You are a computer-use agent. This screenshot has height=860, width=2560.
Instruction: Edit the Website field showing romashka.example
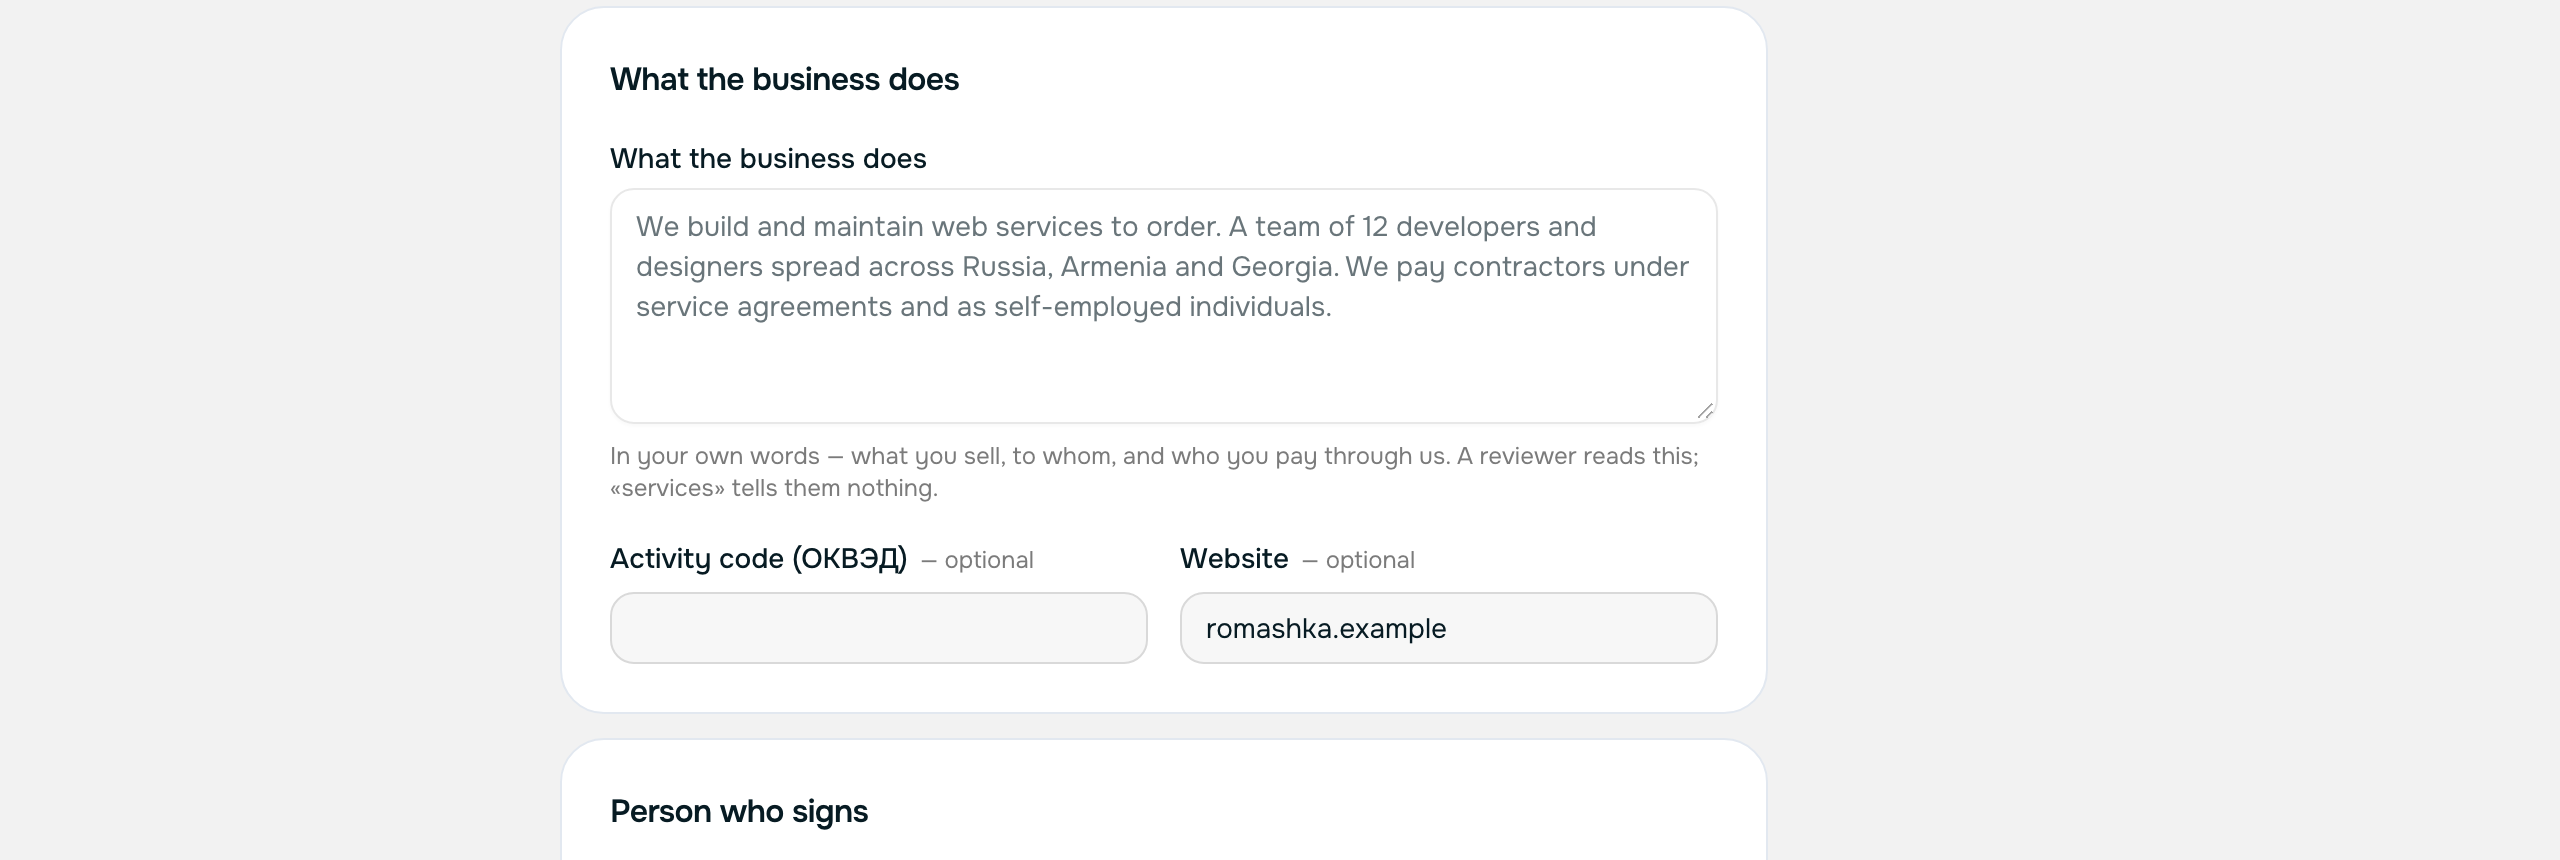[1448, 628]
